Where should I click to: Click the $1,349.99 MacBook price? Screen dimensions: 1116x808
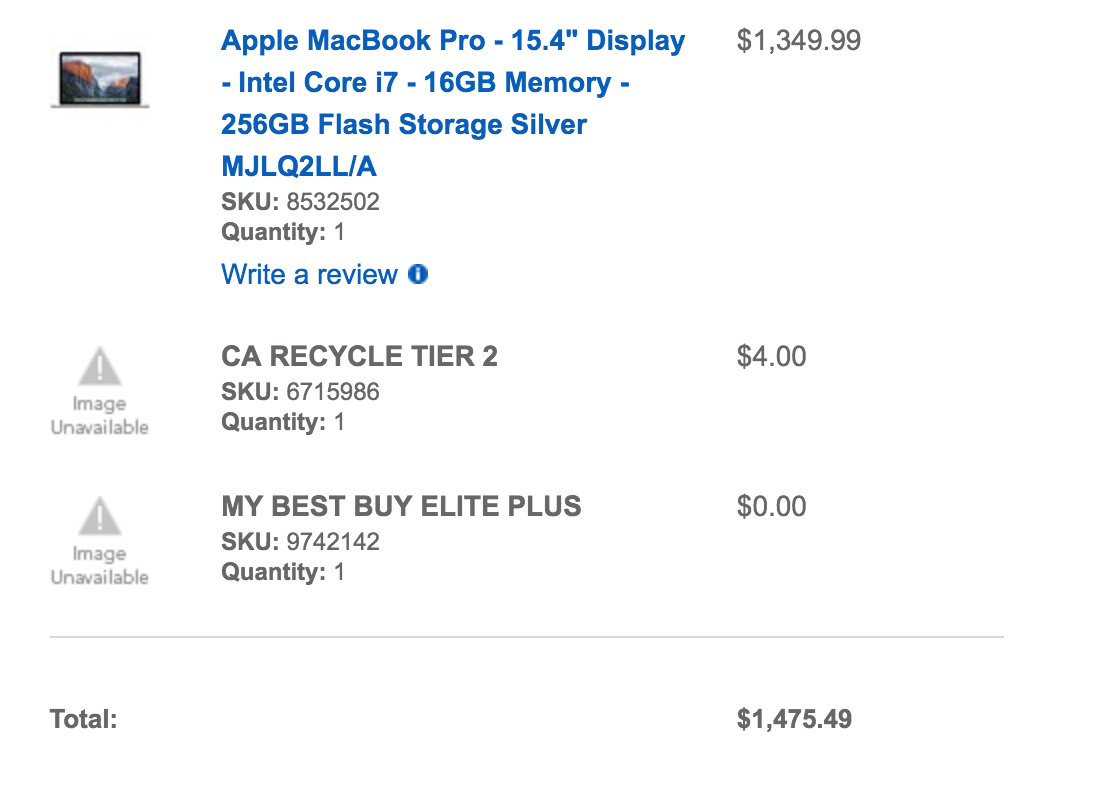799,41
